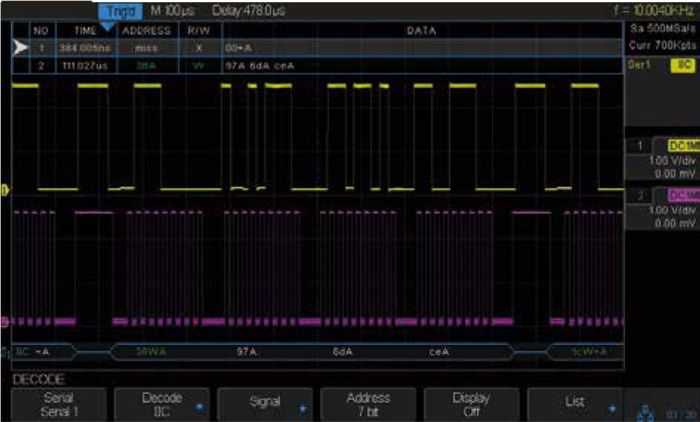
Task: Click the Trig'd status indicator
Action: click(121, 11)
